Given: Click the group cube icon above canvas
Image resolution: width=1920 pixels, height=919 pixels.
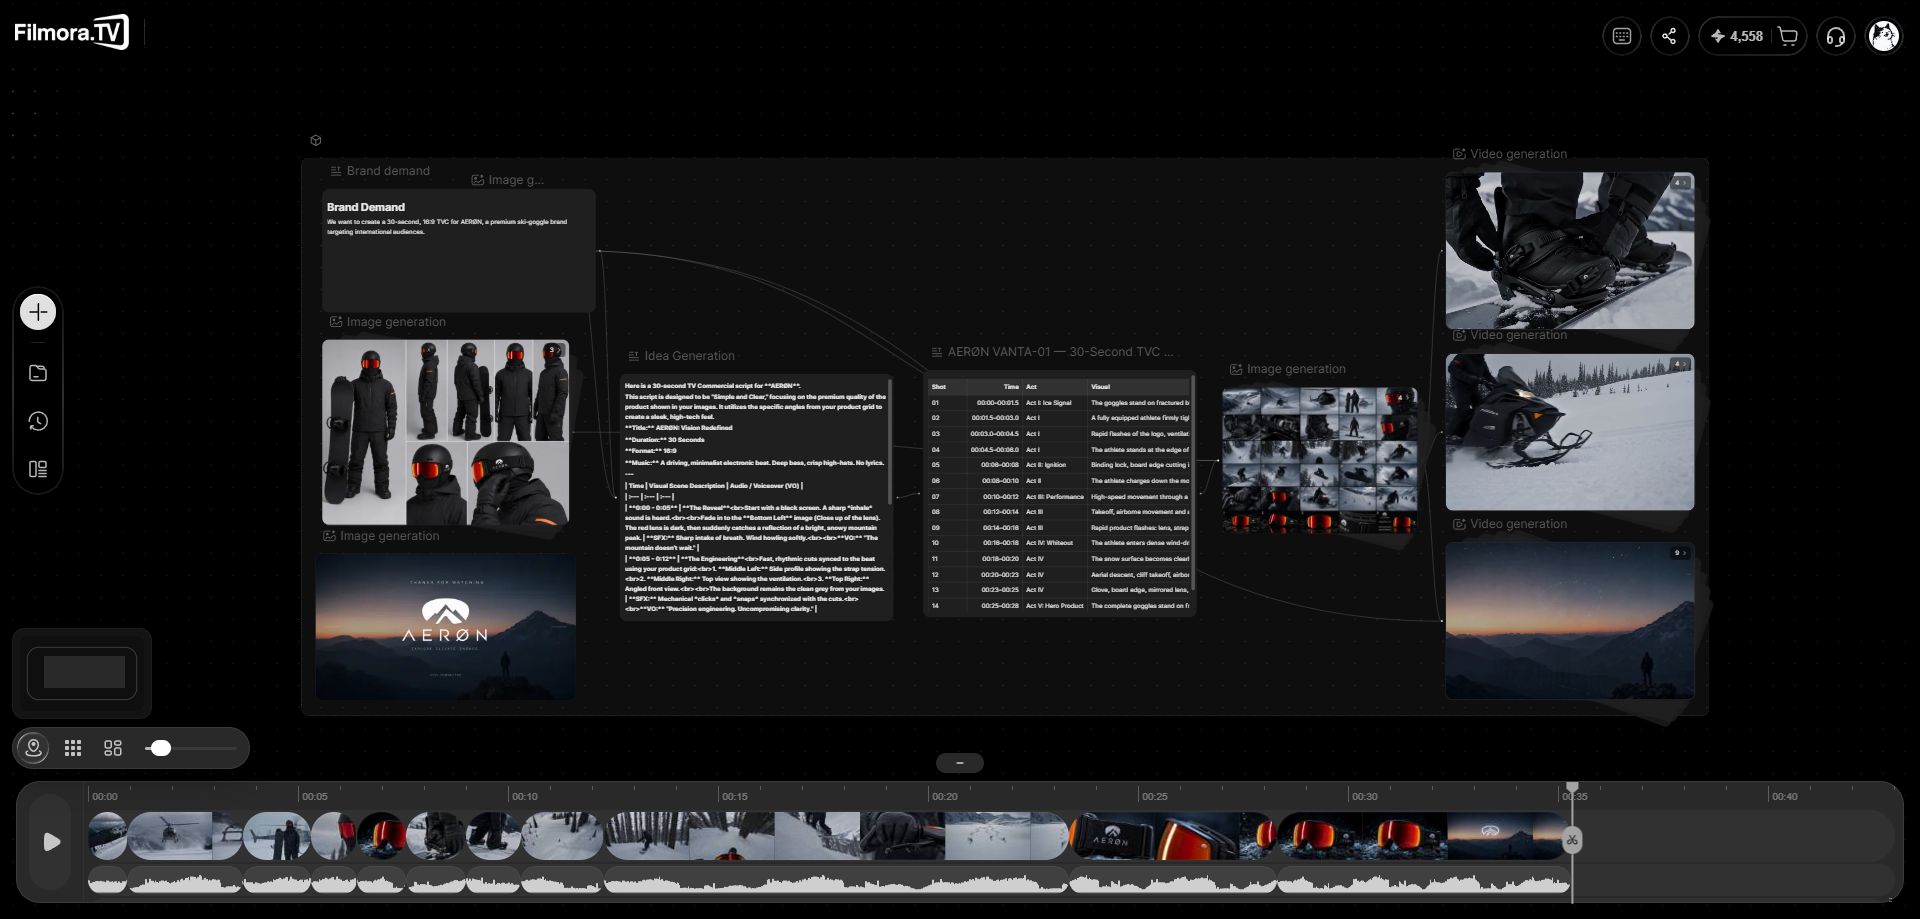Looking at the screenshot, I should point(316,140).
